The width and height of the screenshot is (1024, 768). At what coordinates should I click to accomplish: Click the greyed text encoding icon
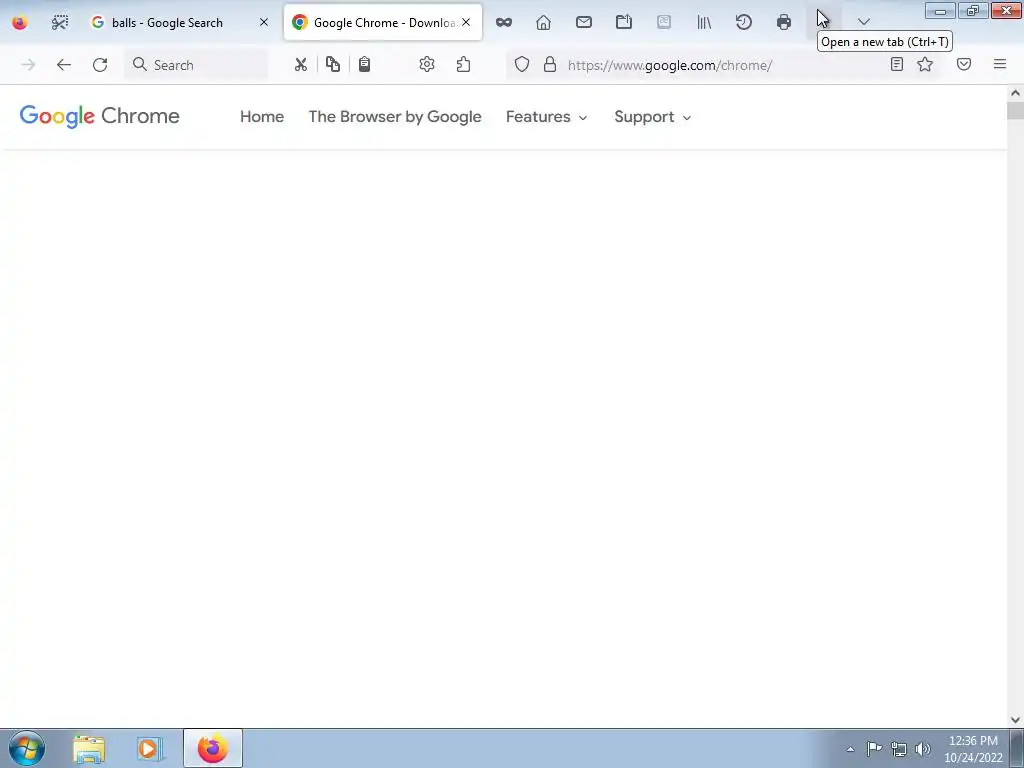(x=664, y=22)
